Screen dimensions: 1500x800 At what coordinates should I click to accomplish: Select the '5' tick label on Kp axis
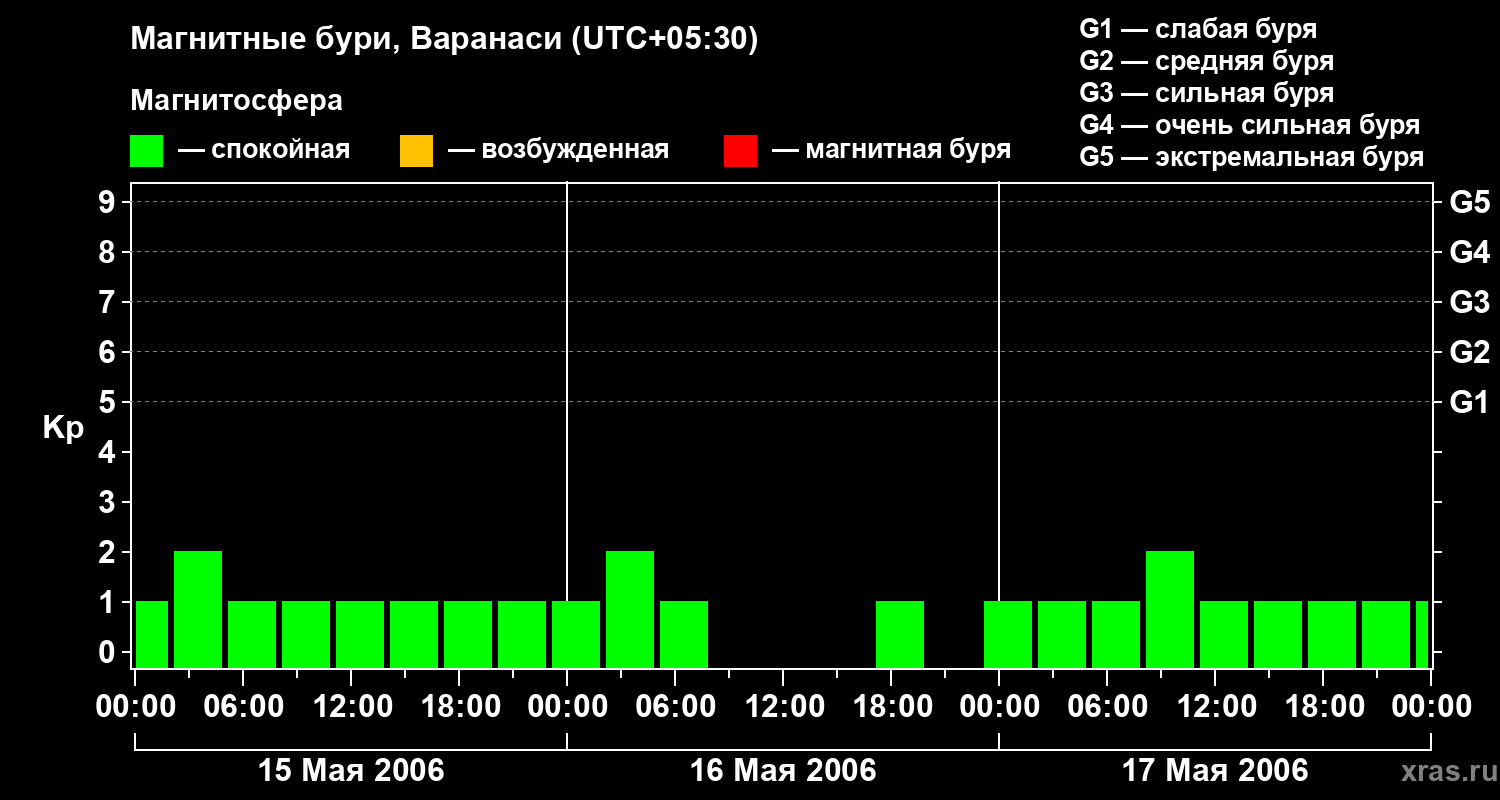coord(109,402)
